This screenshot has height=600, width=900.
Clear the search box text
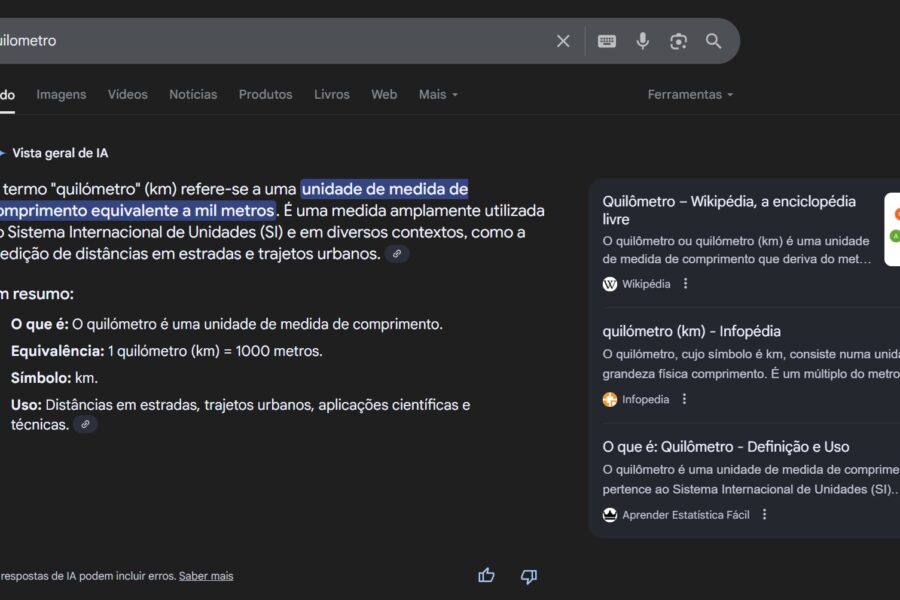click(x=563, y=41)
